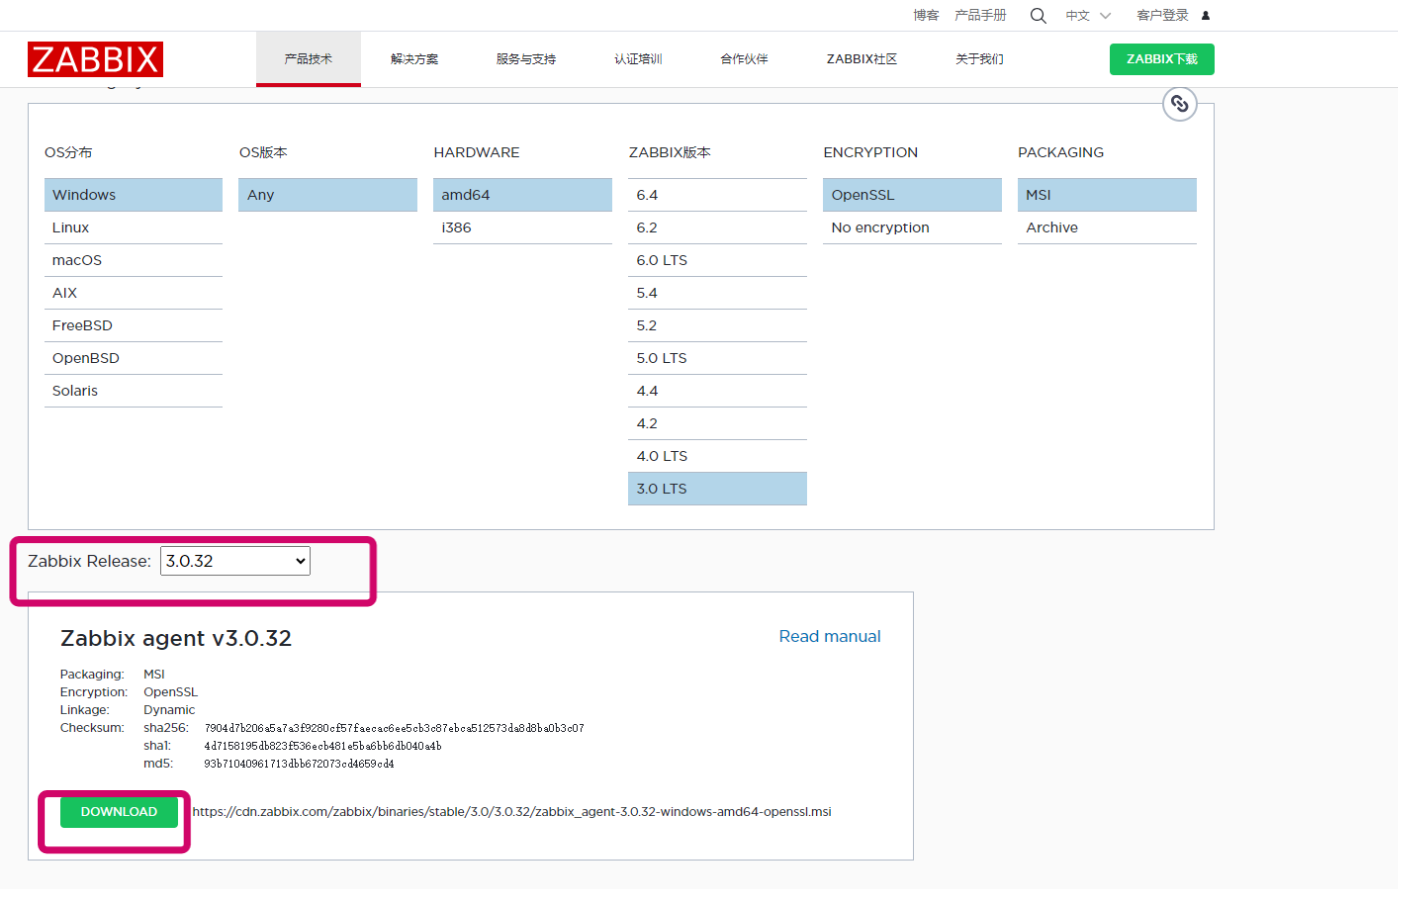Screen dimensions: 1413x897
Task: Expand the 中文 chevron arrow
Action: [x=1105, y=16]
